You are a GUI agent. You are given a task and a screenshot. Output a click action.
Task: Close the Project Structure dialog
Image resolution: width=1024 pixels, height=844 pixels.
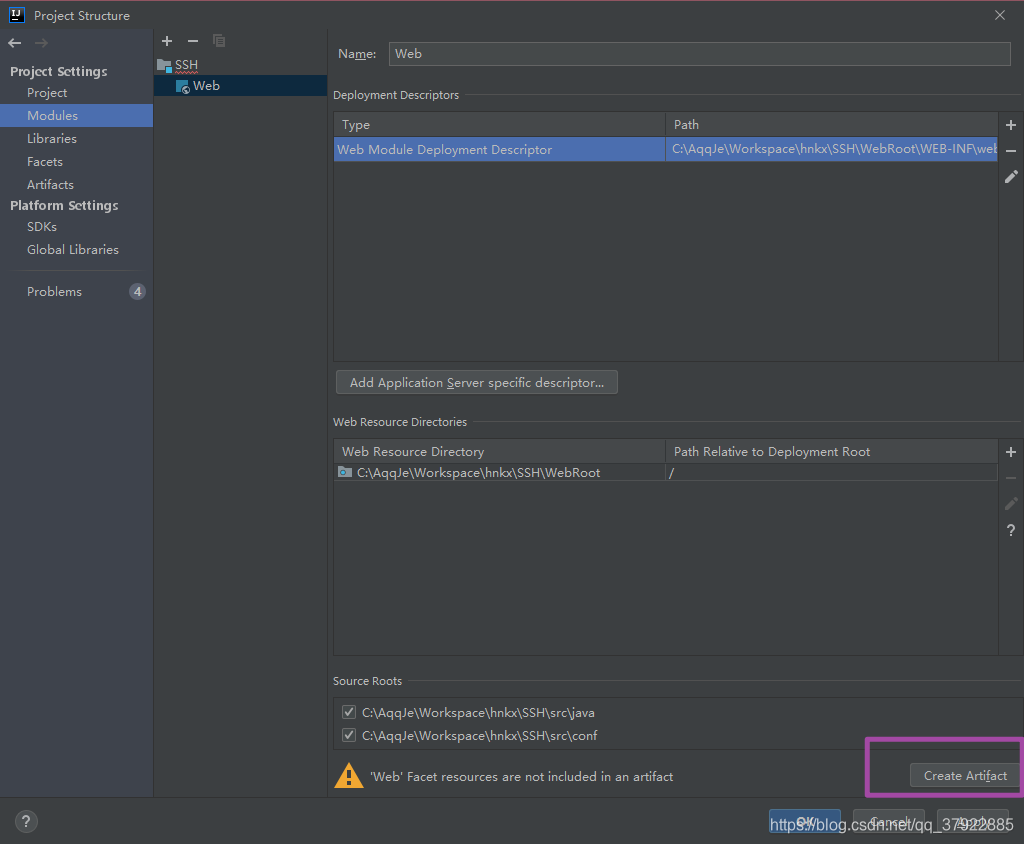1000,15
